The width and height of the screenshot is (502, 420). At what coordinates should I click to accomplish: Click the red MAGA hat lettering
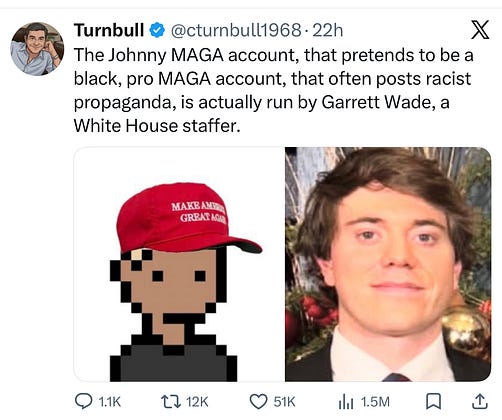199,212
